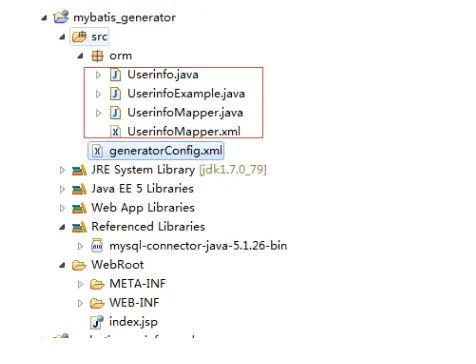This screenshot has height=364, width=476.
Task: Select the generatorConfig.xml file name
Action: pyautogui.click(x=166, y=151)
